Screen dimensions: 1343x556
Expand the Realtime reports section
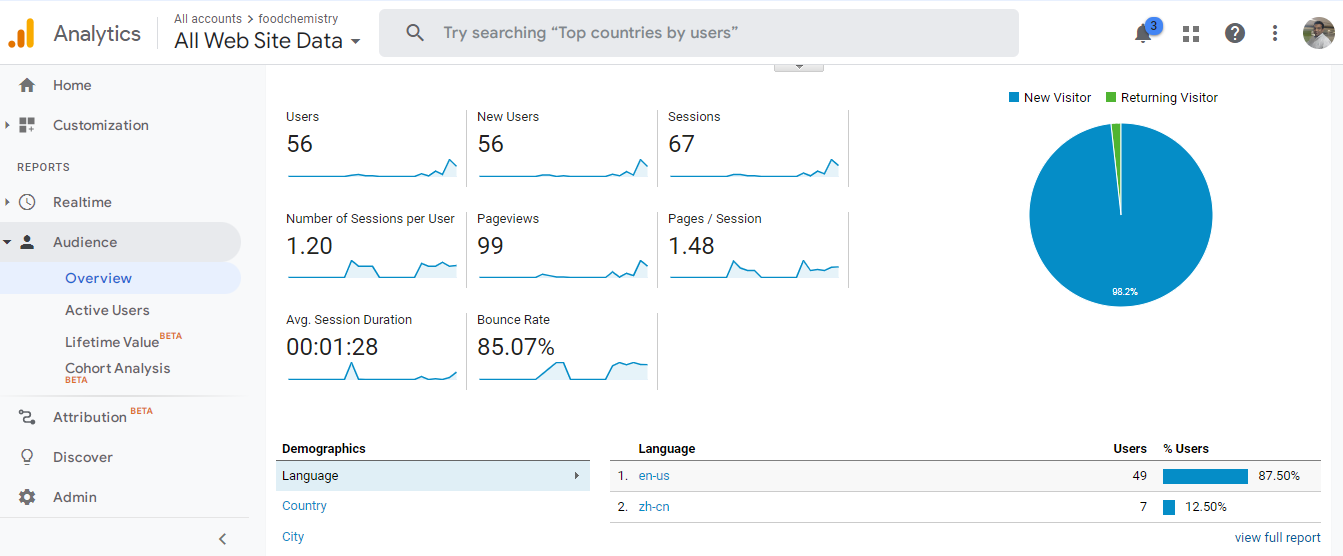[x=7, y=202]
